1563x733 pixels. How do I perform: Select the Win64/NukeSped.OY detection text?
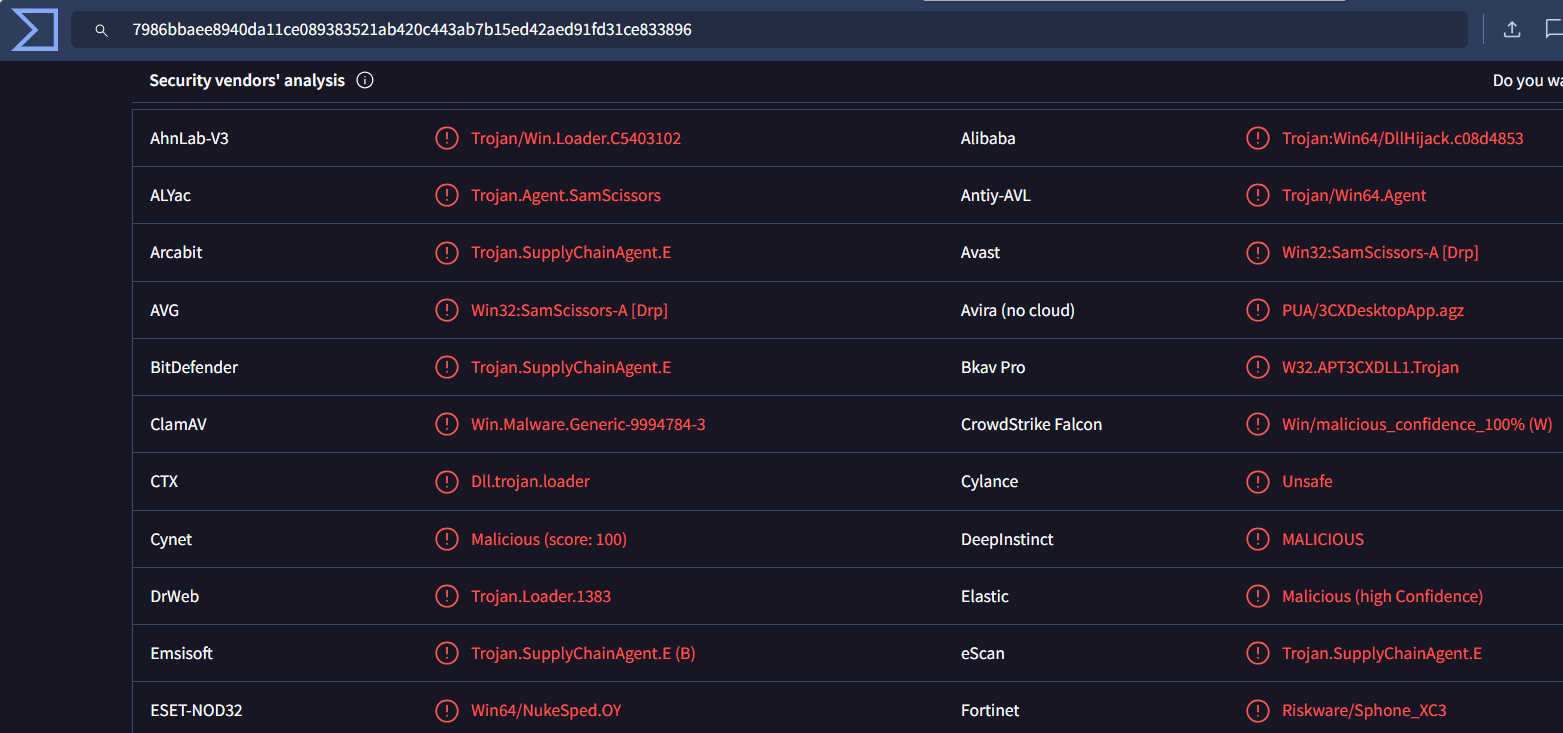[x=546, y=710]
